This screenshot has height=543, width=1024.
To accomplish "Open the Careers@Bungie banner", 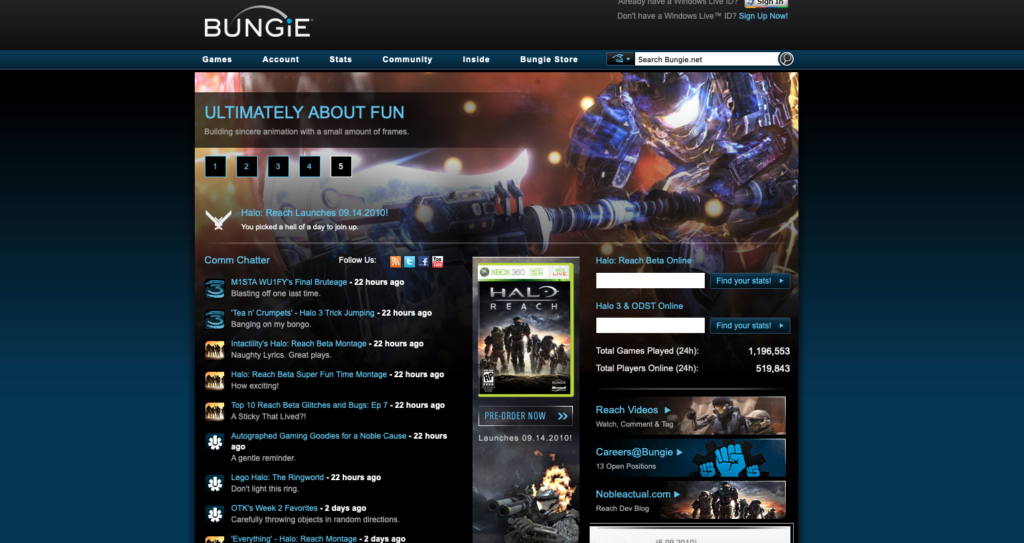I will (x=690, y=457).
